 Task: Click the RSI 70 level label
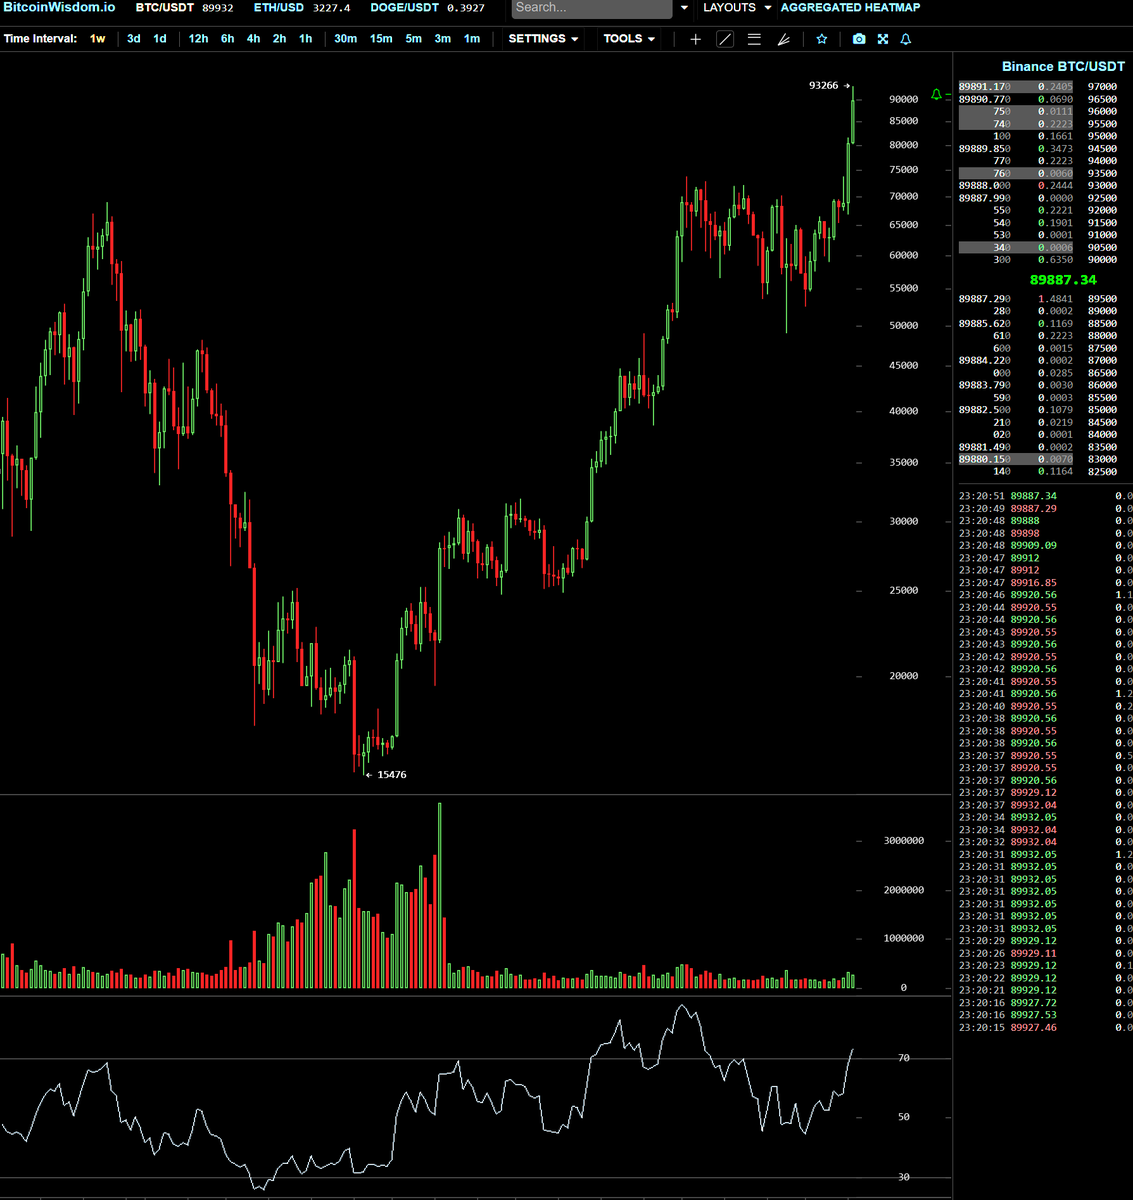904,1058
